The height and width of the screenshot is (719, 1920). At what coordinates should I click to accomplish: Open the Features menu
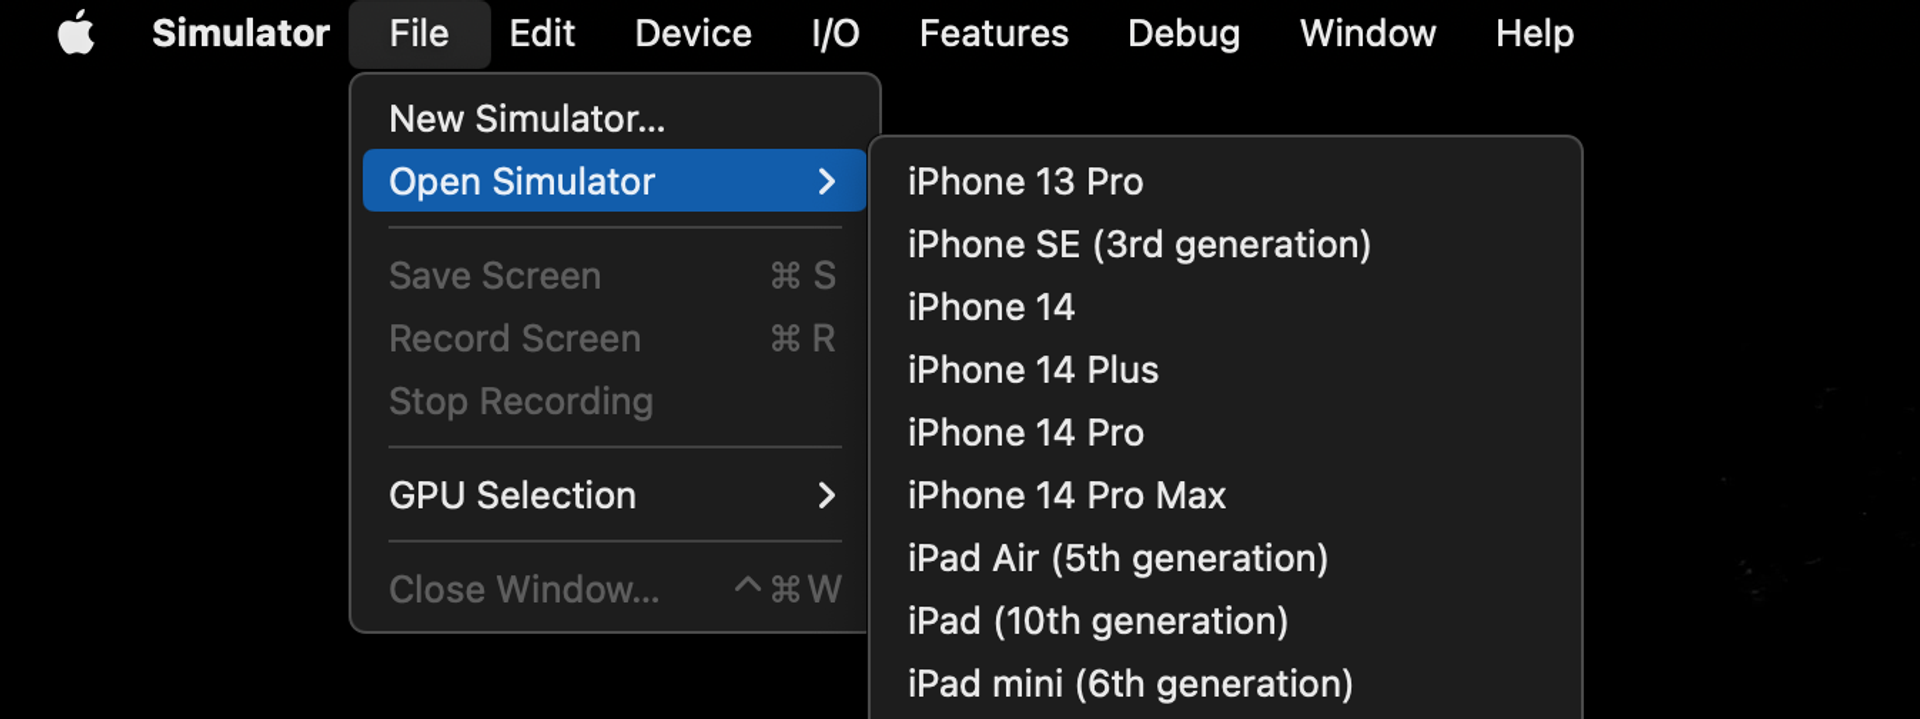coord(994,33)
